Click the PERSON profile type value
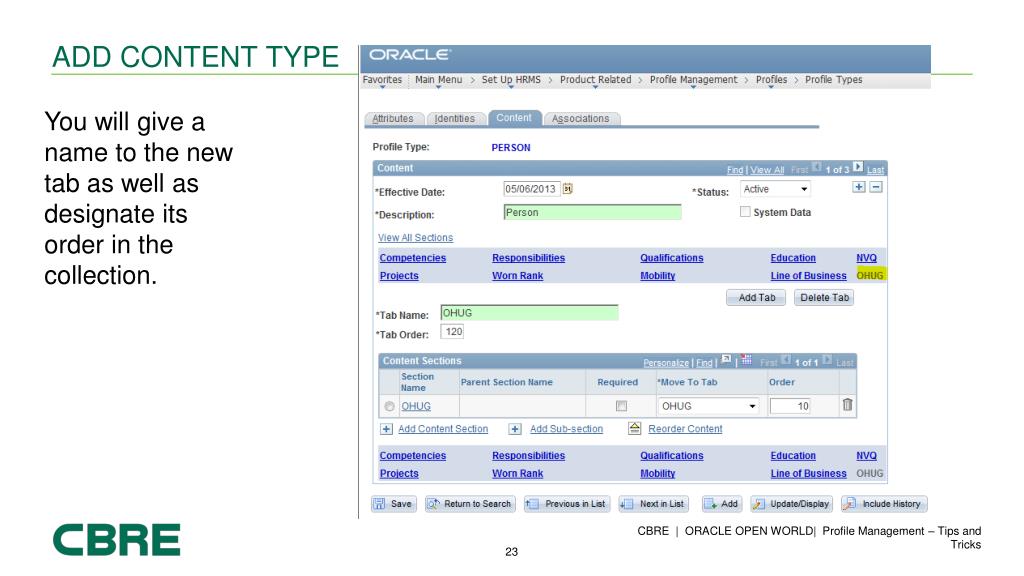 point(511,148)
